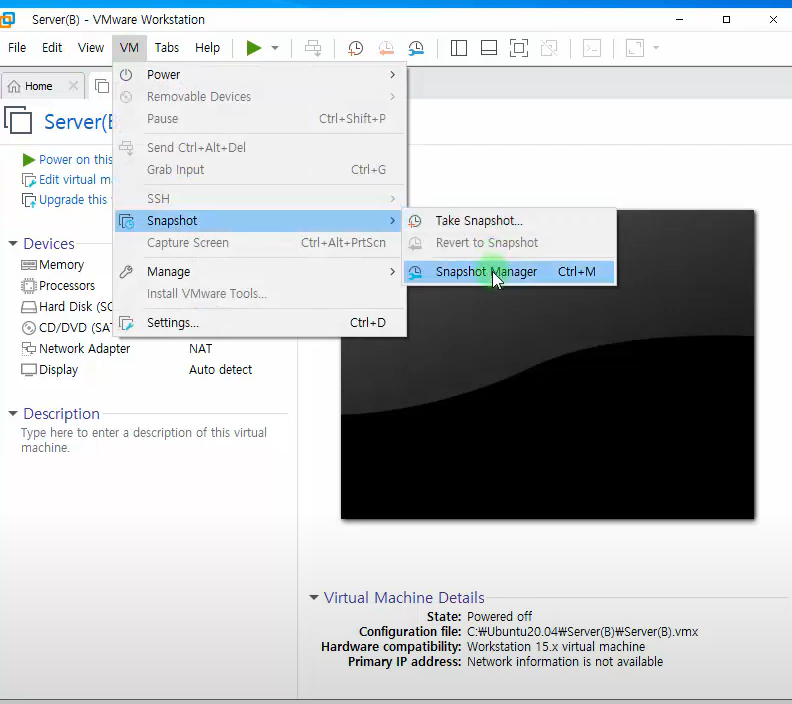Click the Unity mode toolbar icon
Viewport: 792px width, 704px height.
tap(549, 48)
